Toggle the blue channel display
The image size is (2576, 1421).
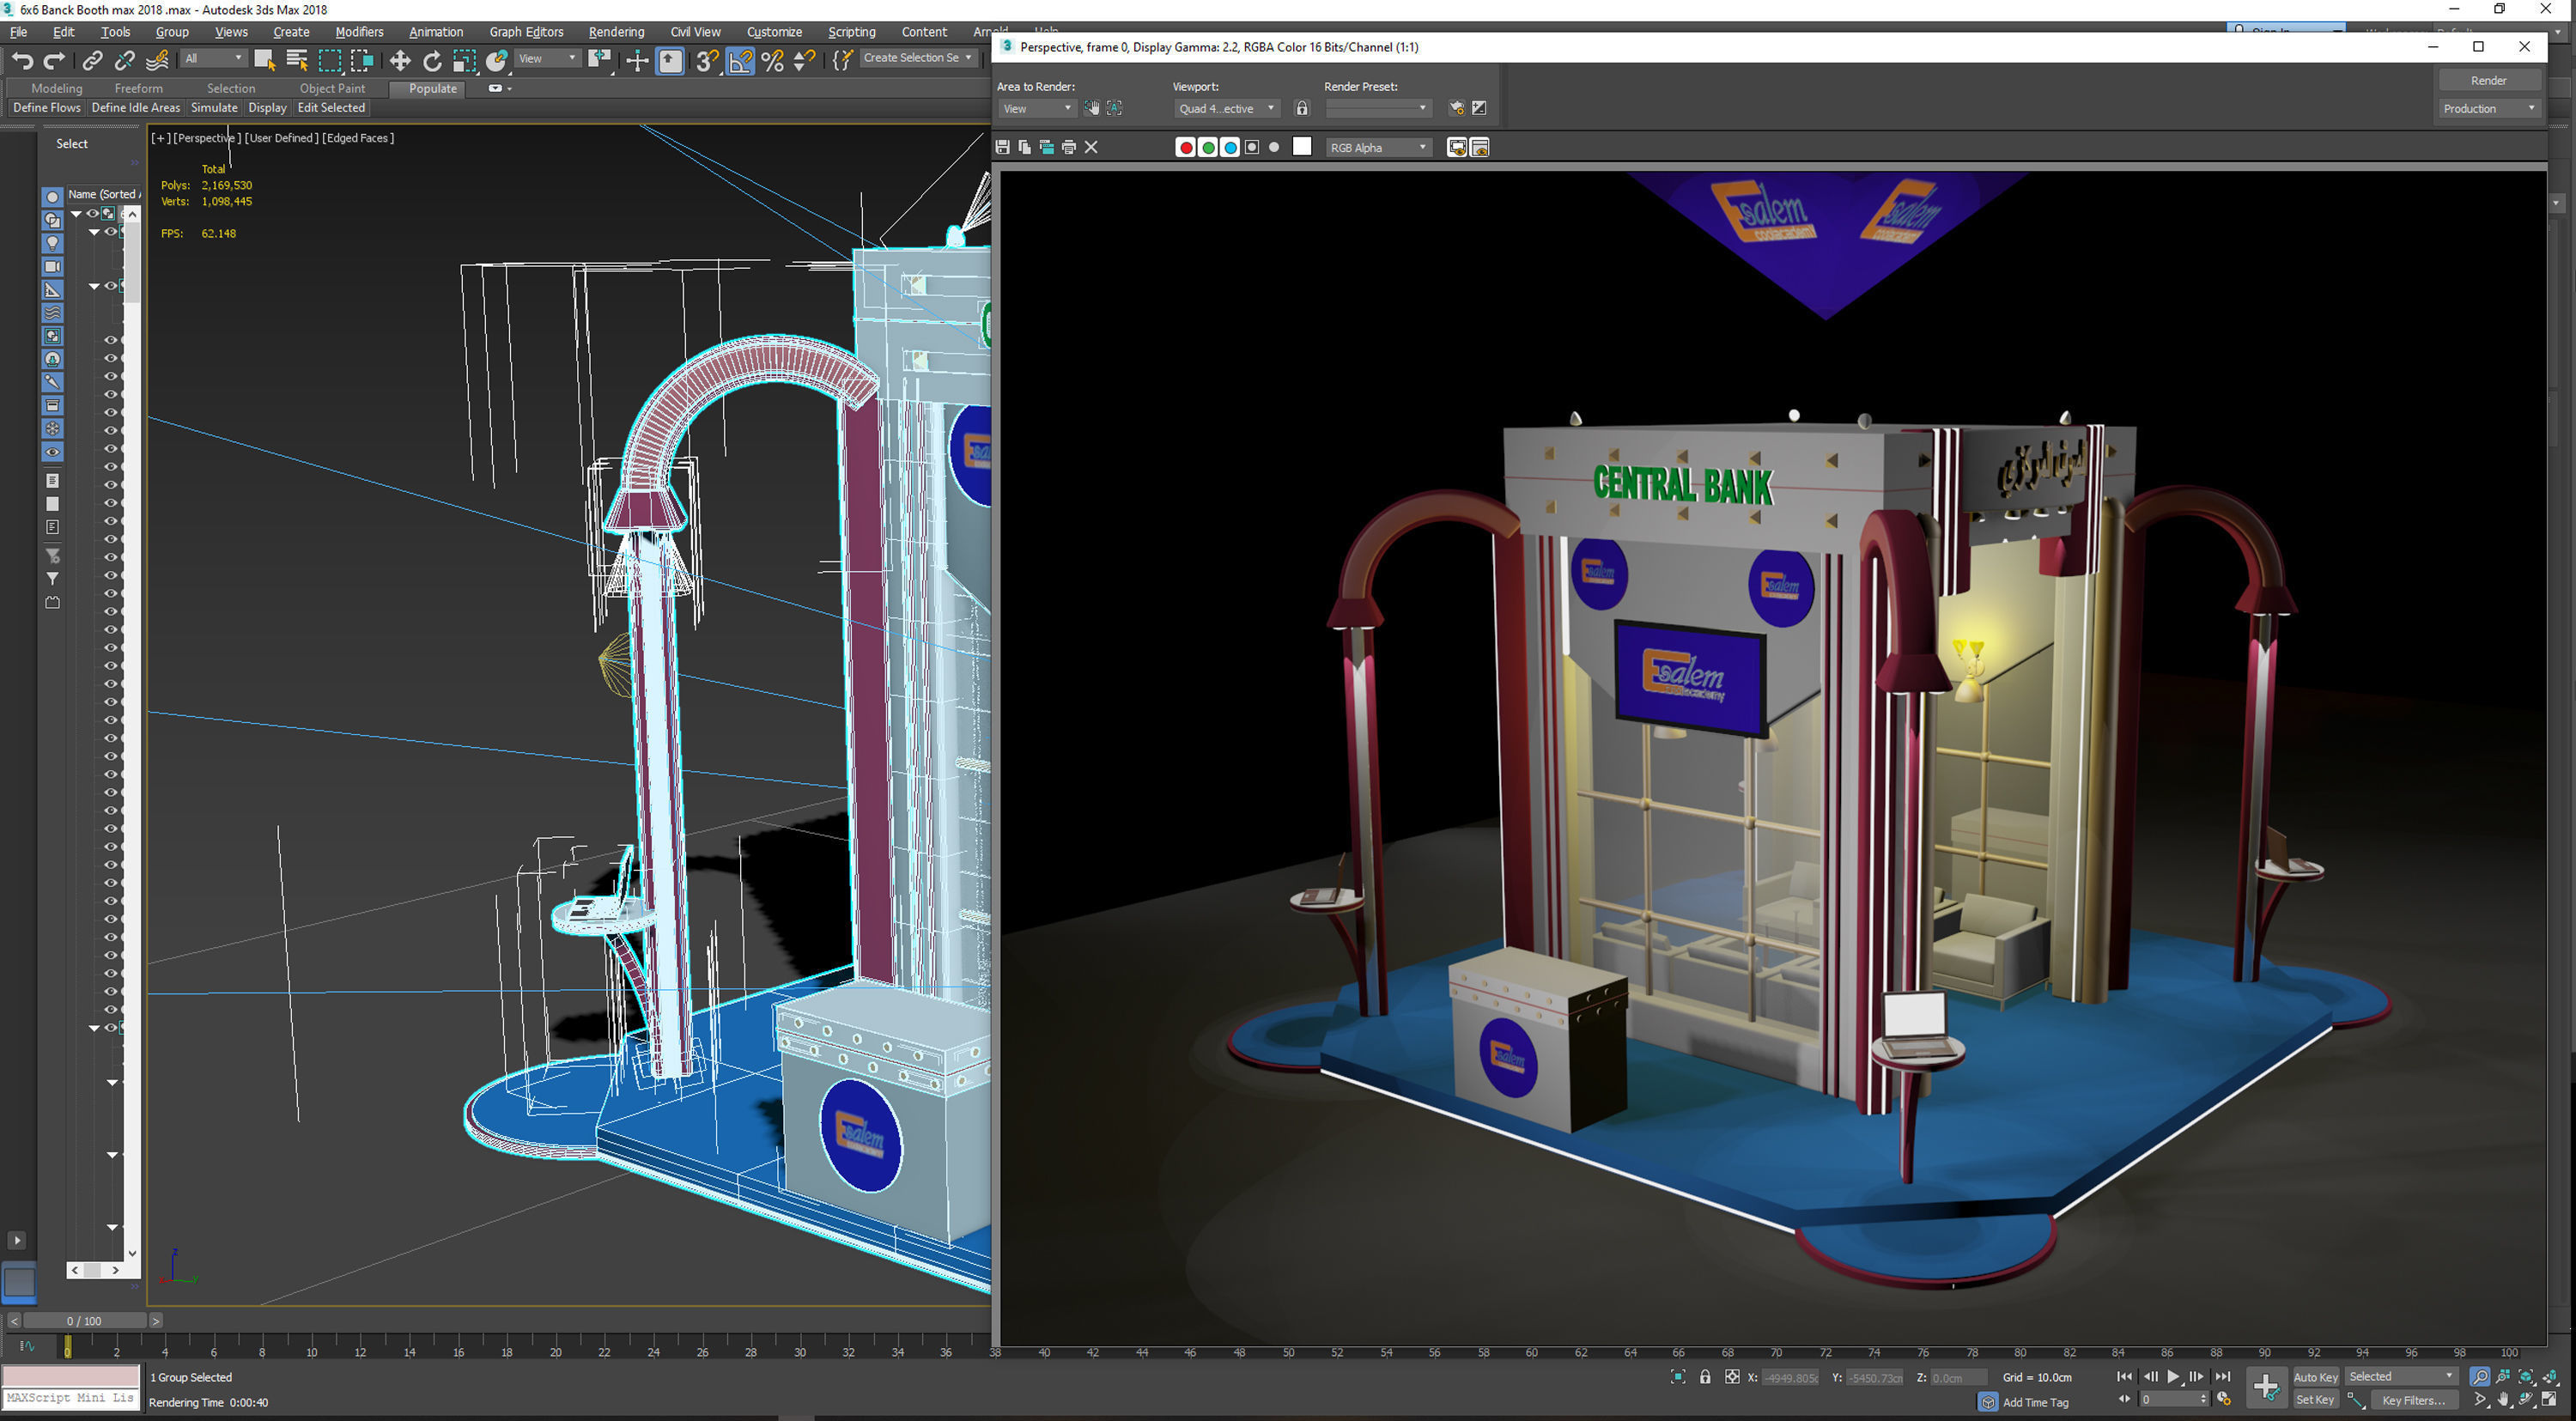tap(1230, 147)
